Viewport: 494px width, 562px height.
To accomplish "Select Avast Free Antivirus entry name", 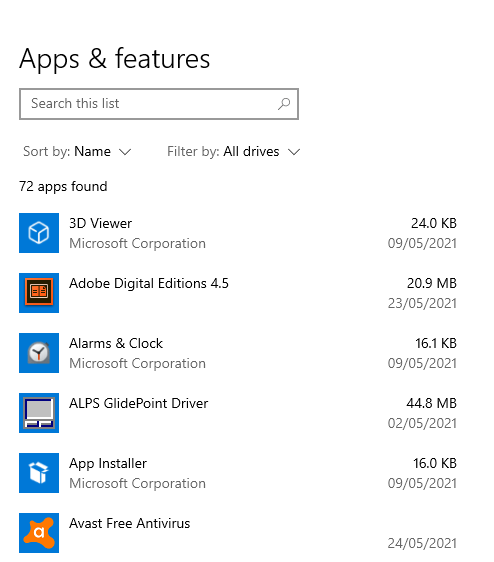I will 129,524.
